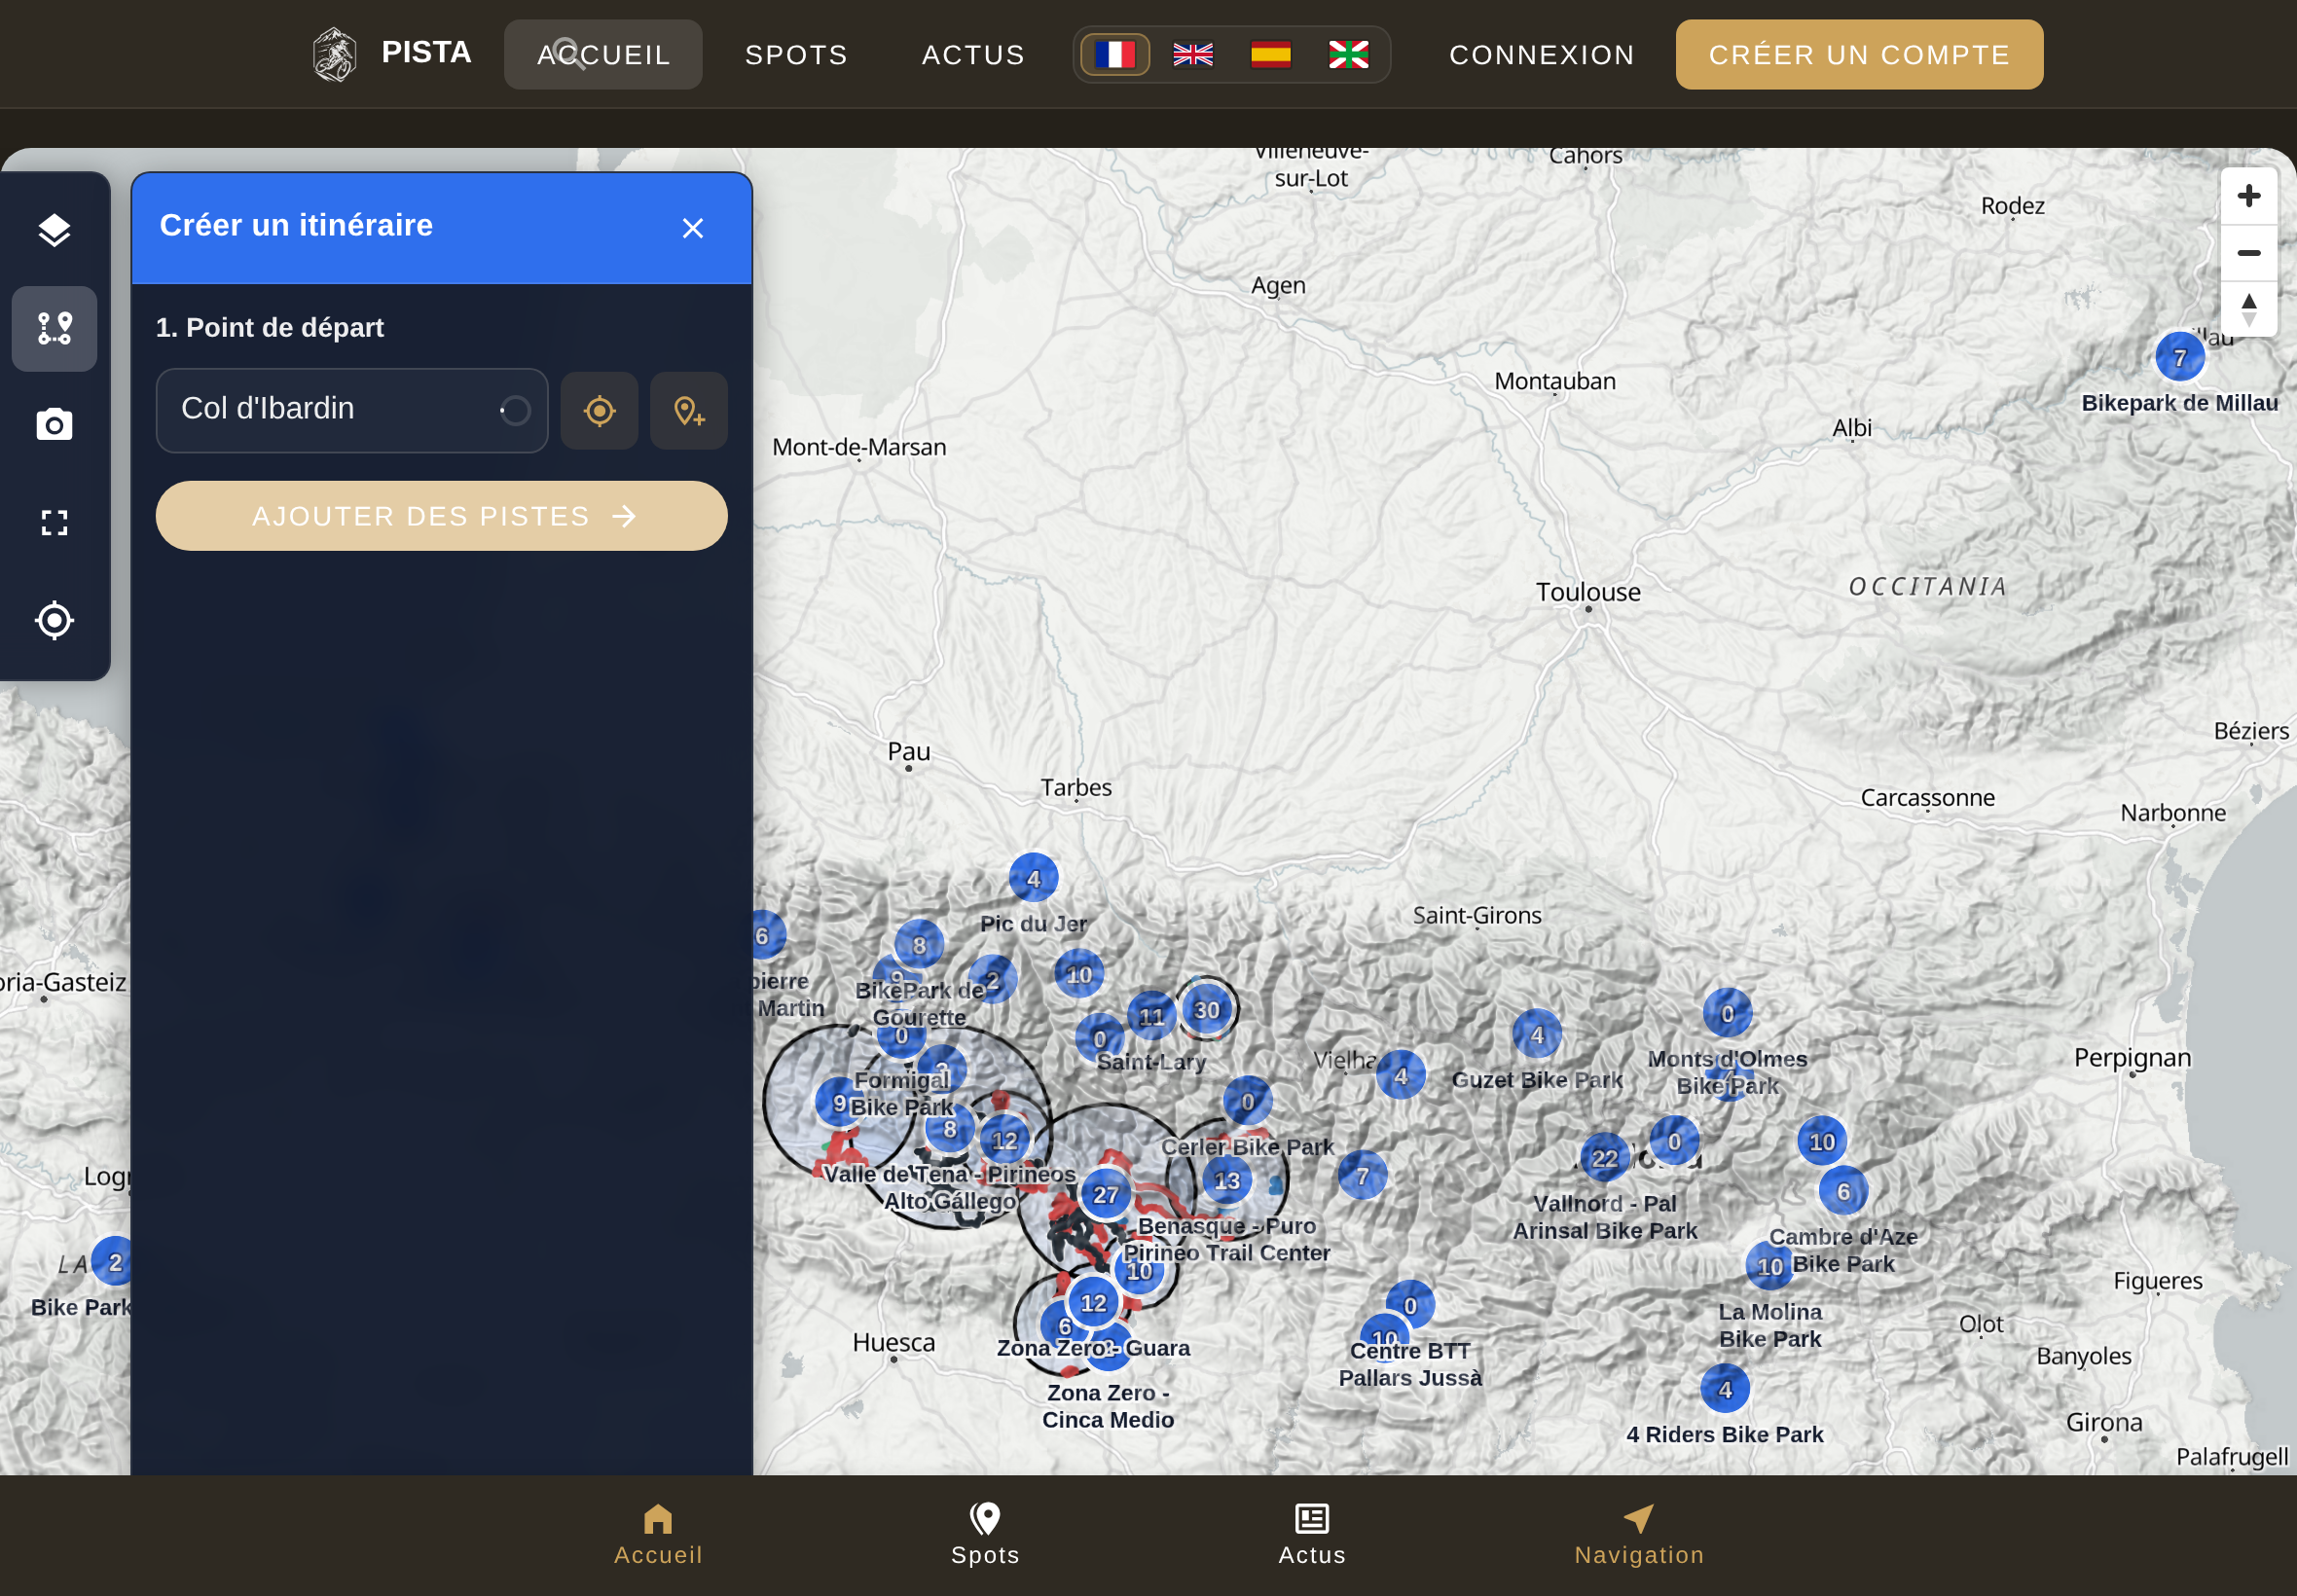
Task: Open Navigation in bottom bar
Action: pyautogui.click(x=1639, y=1535)
